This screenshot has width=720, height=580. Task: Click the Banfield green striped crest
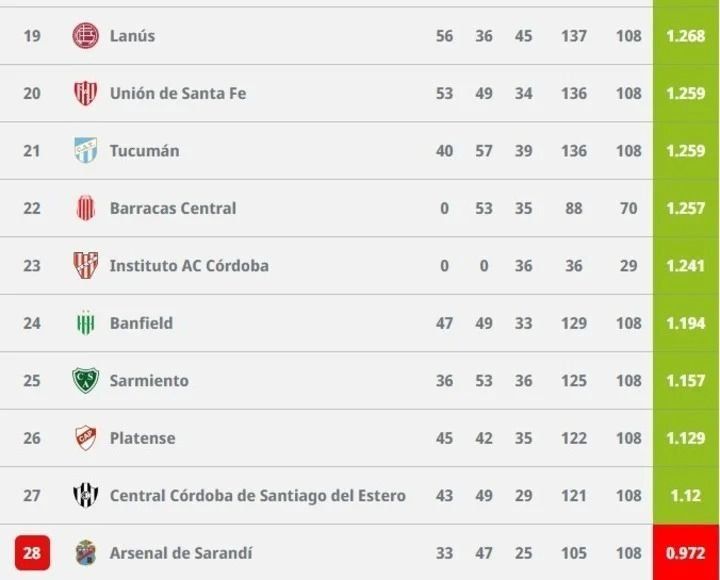86,323
